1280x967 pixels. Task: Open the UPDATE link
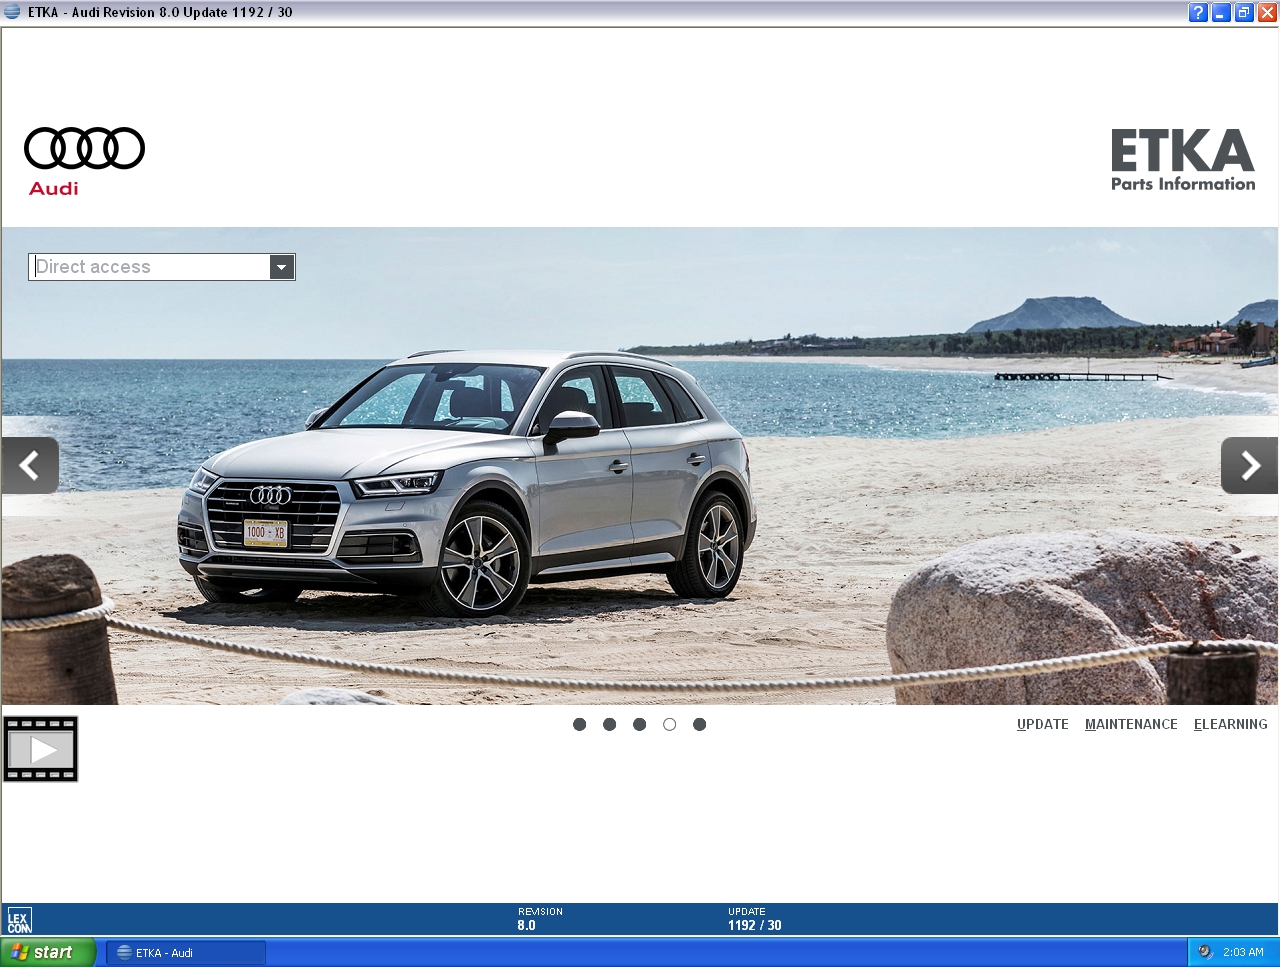click(1043, 724)
